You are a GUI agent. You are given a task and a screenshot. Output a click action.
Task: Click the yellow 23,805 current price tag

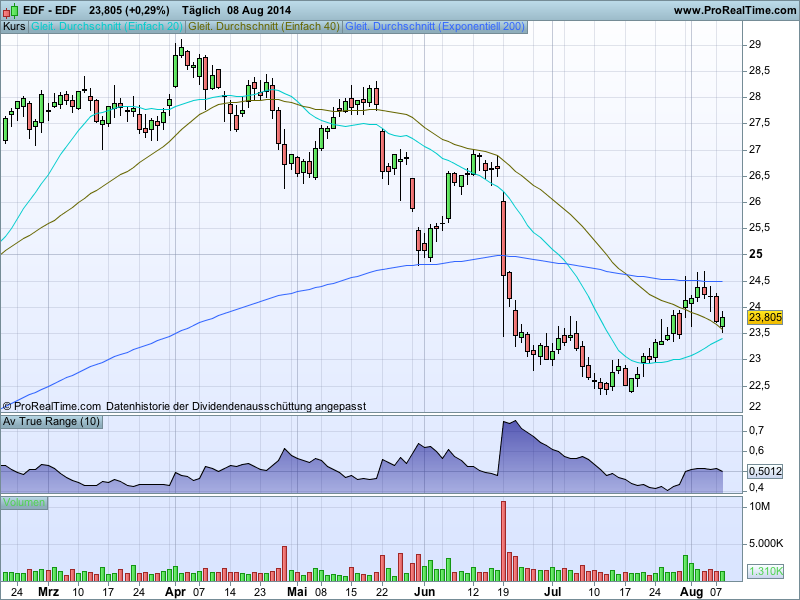coord(765,318)
